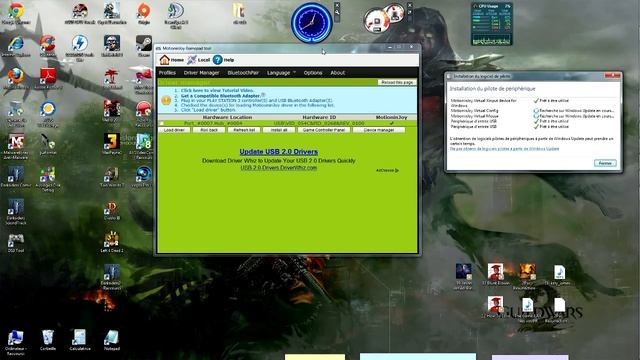
Task: Open the DS3 Tool gamepad shortcut
Action: [x=16, y=240]
